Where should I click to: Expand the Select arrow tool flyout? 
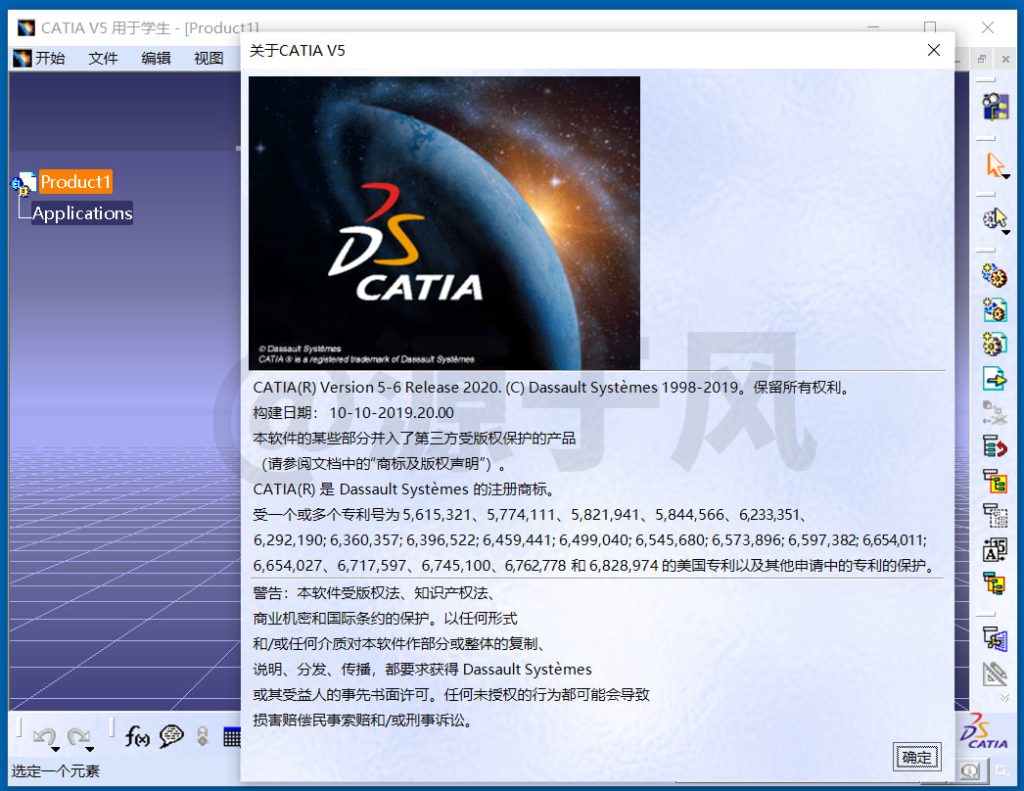[1006, 176]
